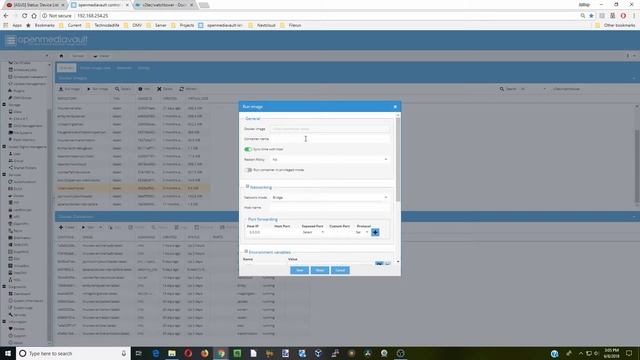Switch to the Docker images repo tab
The width and height of the screenshot is (640, 360).
95,68
